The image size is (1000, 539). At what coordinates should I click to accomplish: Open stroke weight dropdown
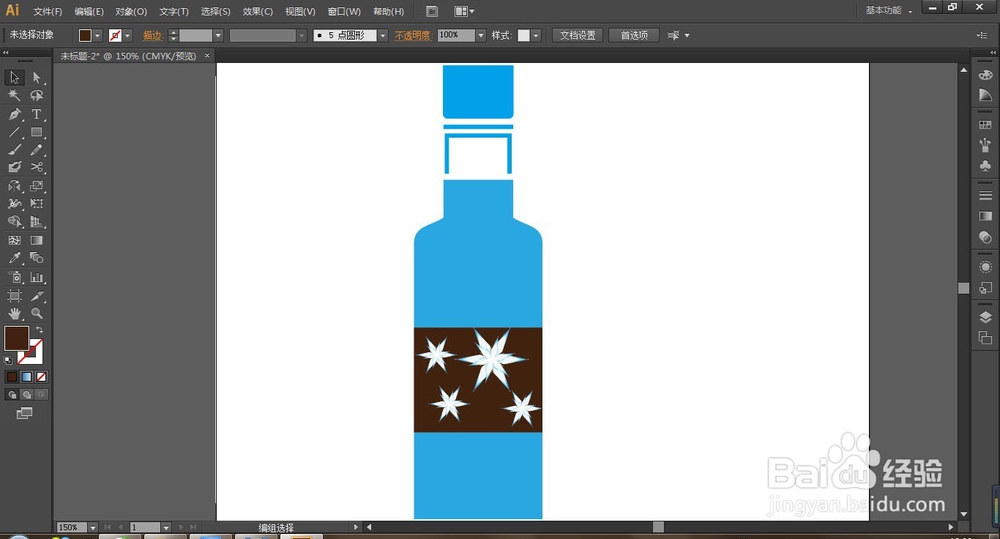pos(218,36)
